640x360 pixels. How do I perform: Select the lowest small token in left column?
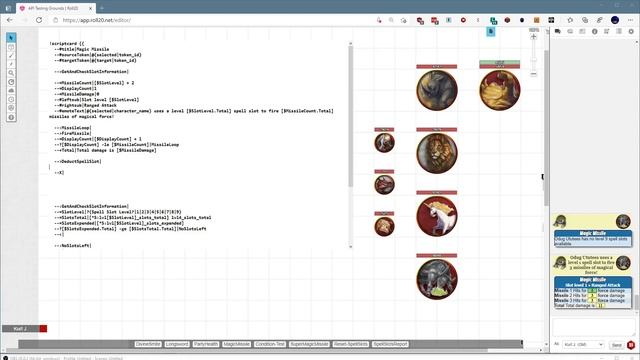[x=384, y=227]
